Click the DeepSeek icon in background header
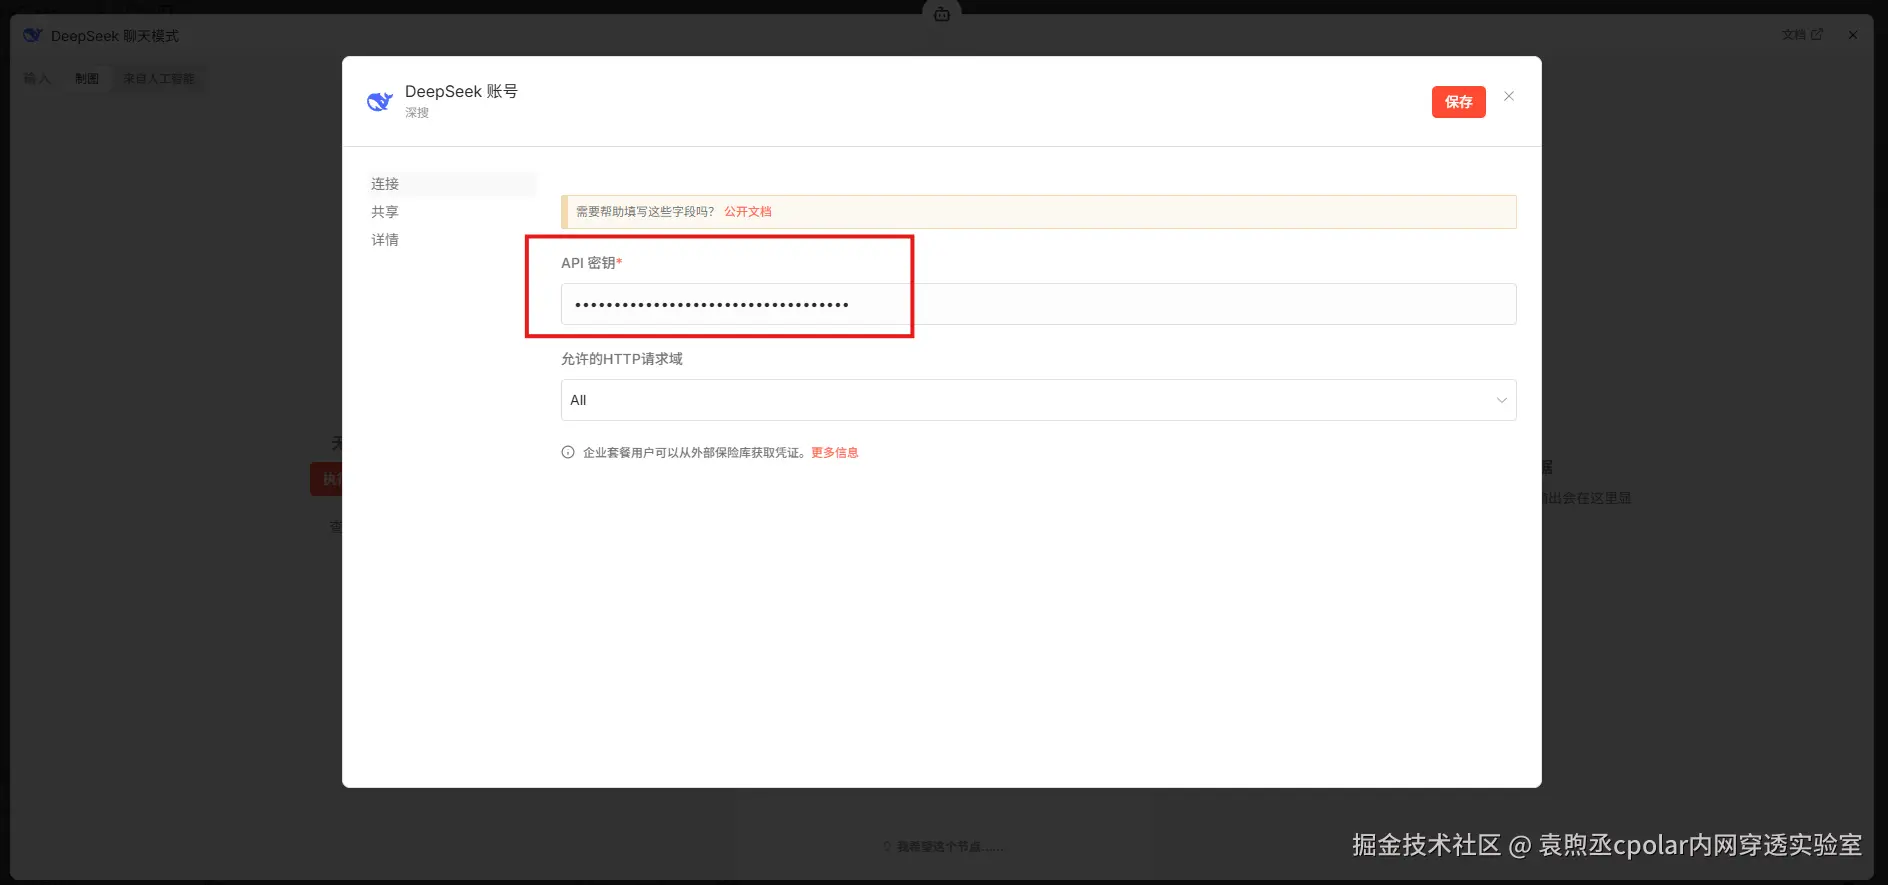 click(33, 35)
